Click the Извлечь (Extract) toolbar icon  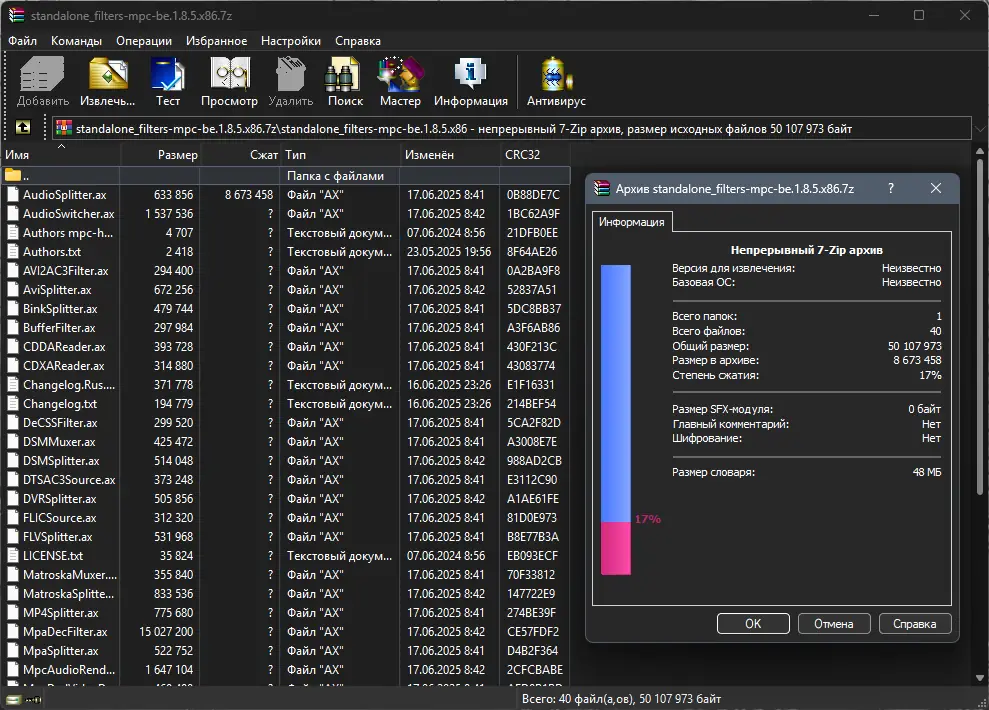(107, 81)
